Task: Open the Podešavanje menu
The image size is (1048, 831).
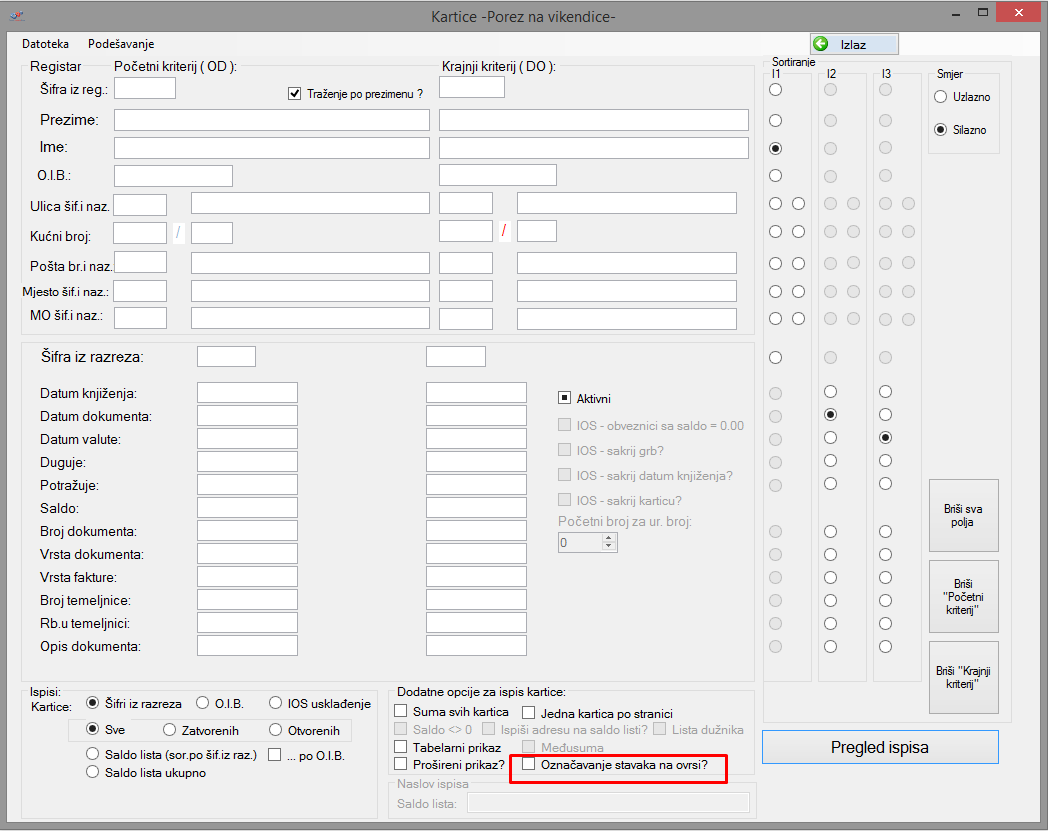Action: tap(121, 44)
